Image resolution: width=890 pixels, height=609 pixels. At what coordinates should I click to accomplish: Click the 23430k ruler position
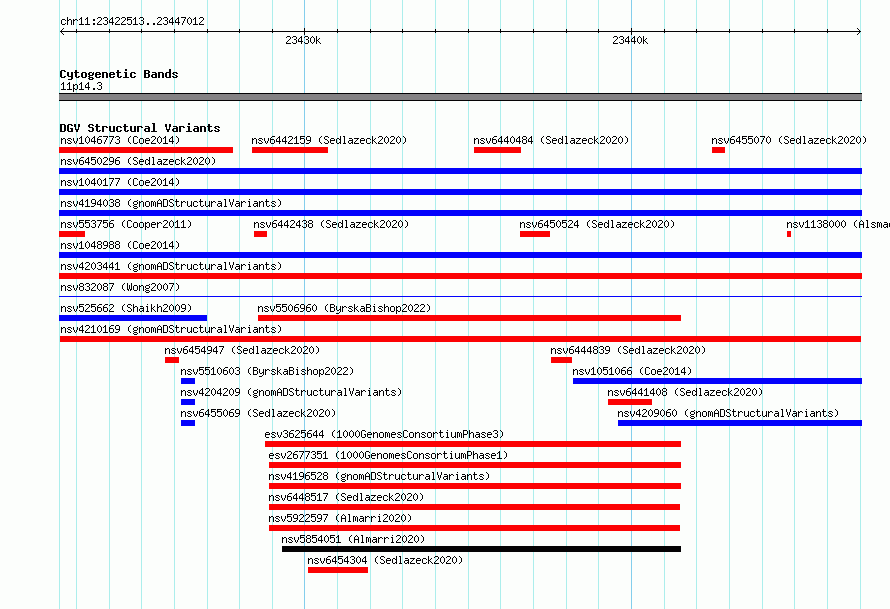coord(303,40)
